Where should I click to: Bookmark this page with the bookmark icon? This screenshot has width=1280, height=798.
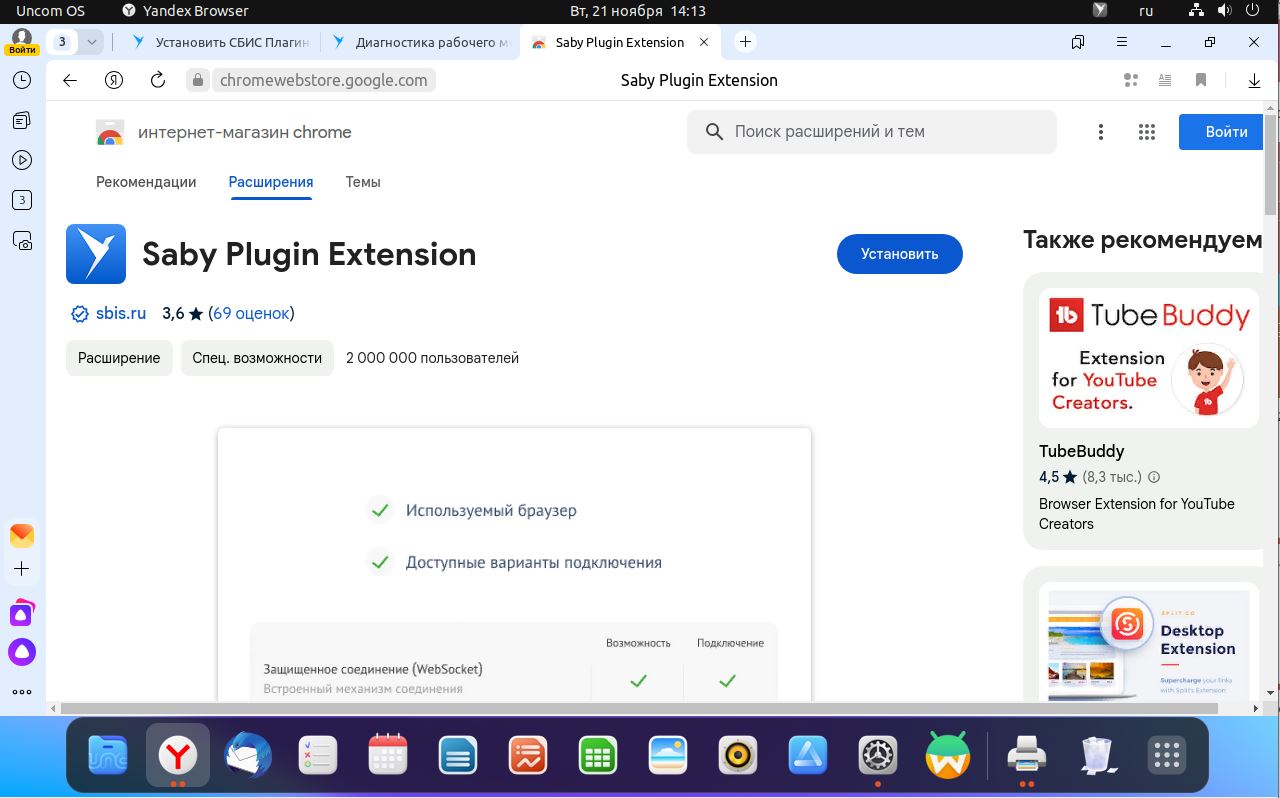(1201, 80)
